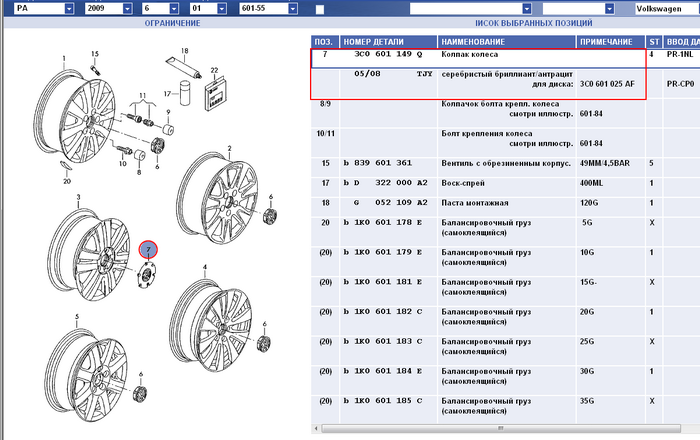
Task: Click the hub cap drawing under callout 7
Action: 146,275
